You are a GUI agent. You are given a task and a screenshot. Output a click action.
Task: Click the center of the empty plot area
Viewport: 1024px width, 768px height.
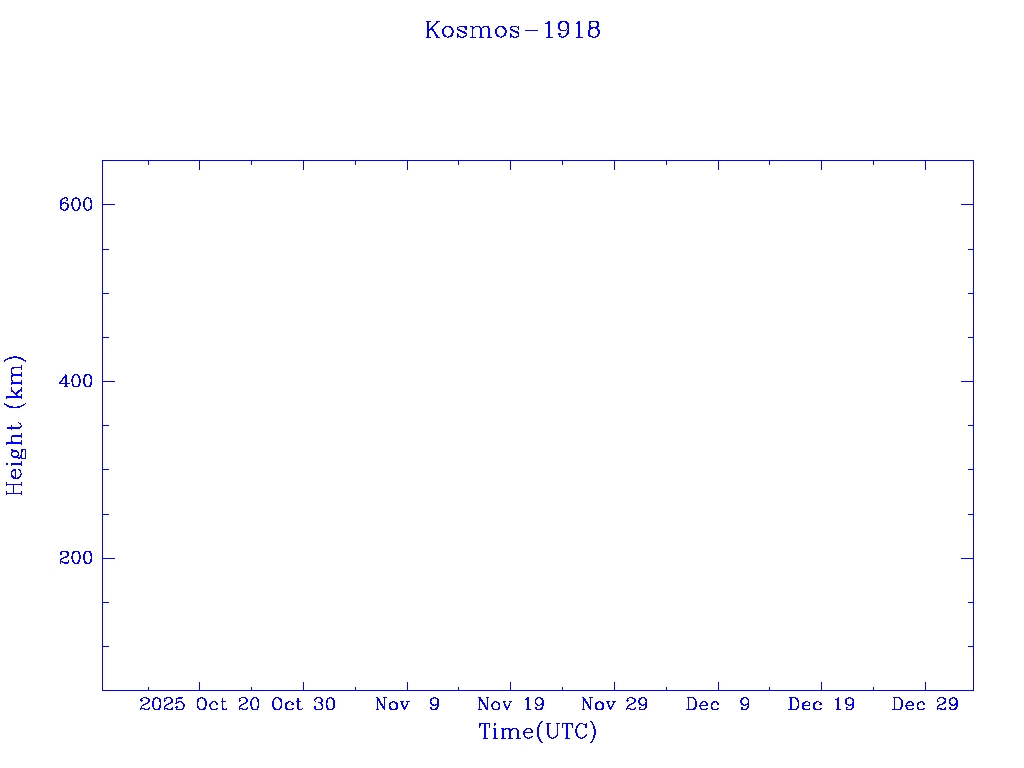pyautogui.click(x=537, y=425)
